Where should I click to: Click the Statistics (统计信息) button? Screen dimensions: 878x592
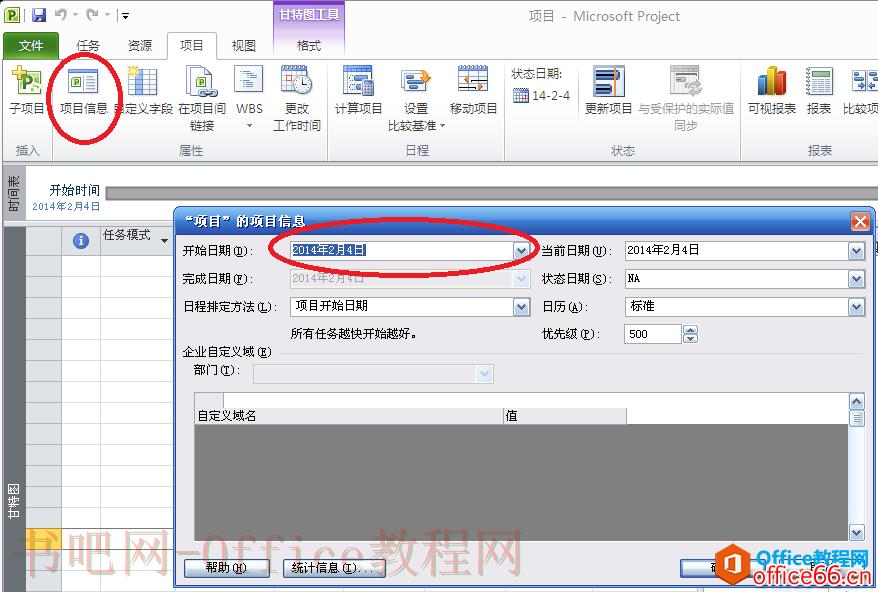334,568
